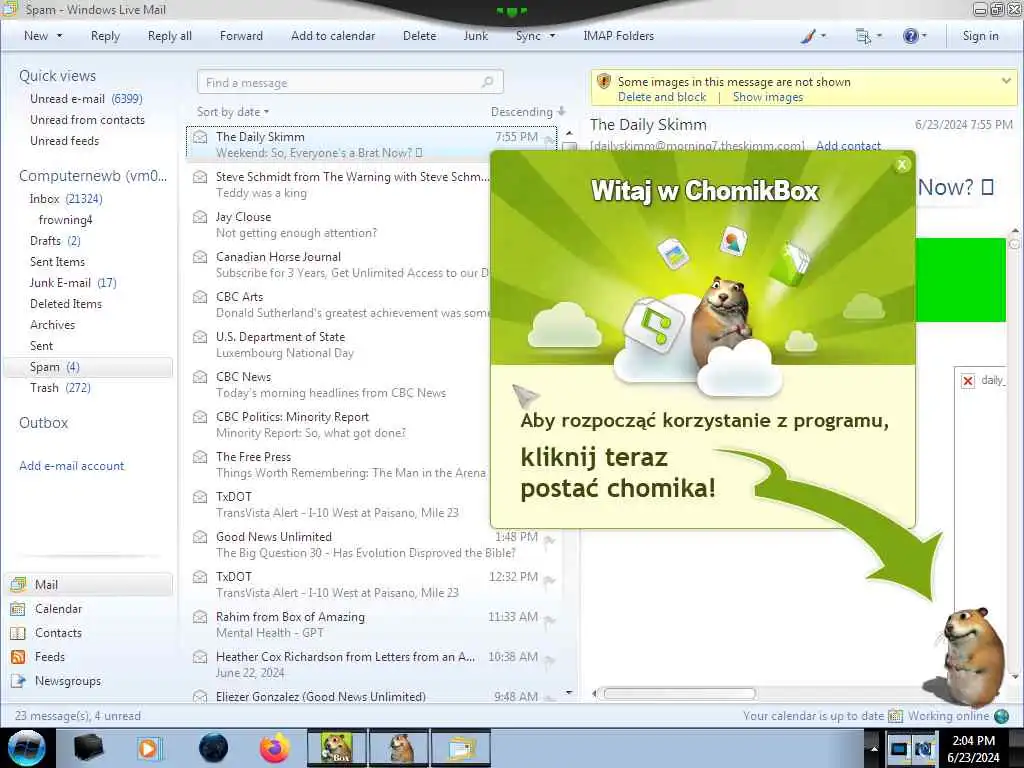
Task: Click the black box taskbar icon
Action: tap(88, 748)
